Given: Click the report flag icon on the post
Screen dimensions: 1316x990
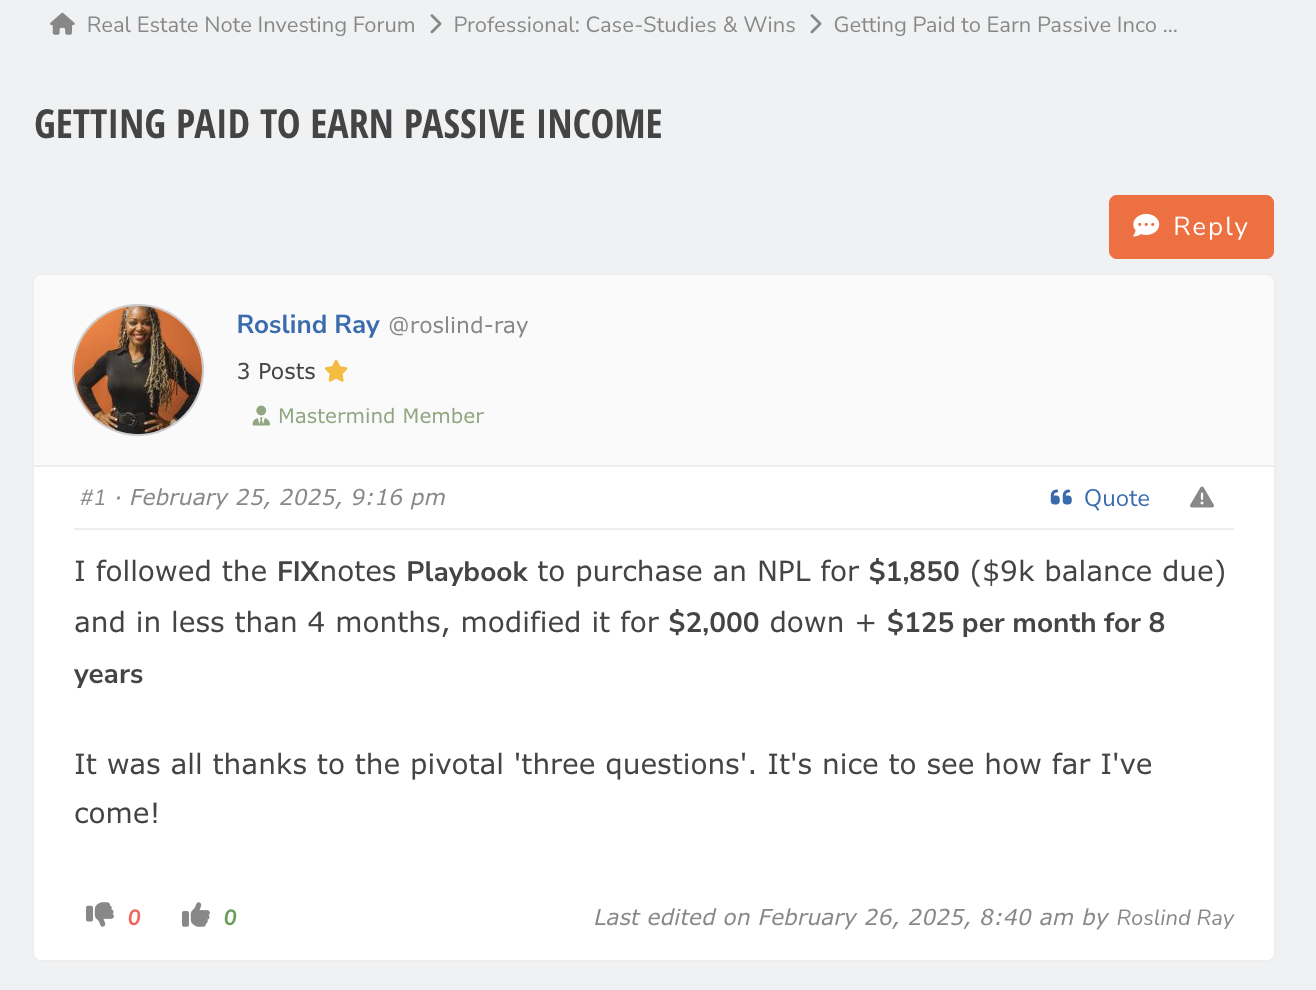Looking at the screenshot, I should (x=1202, y=497).
